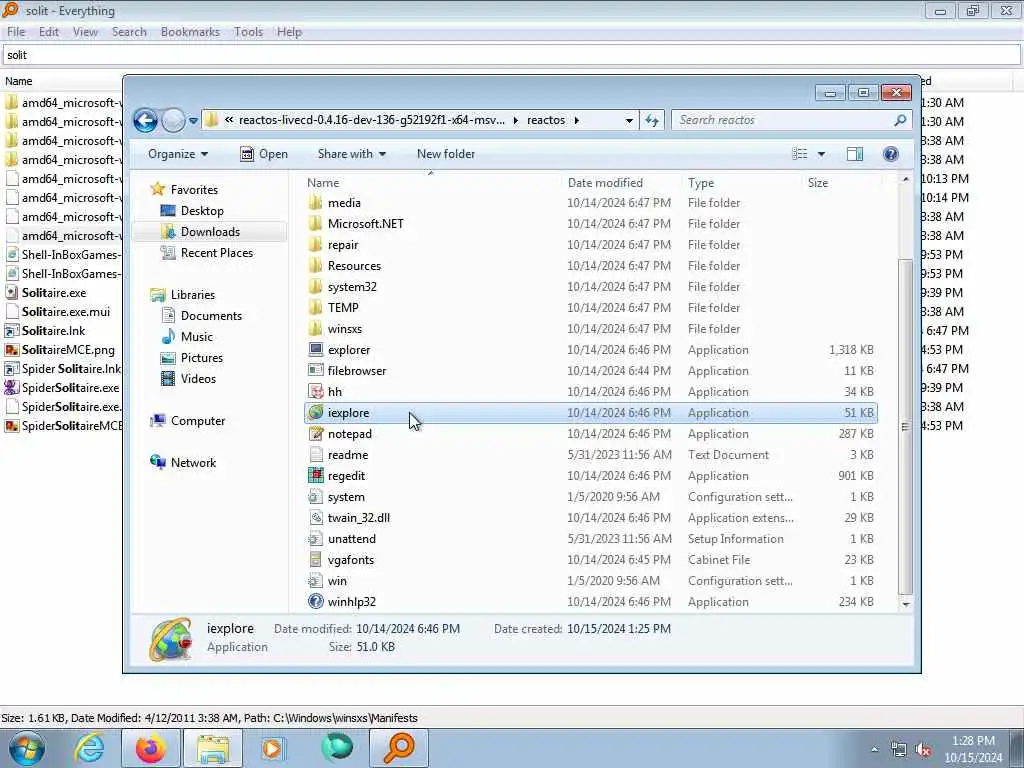
Task: Open the Edit menu in Everything
Action: pyautogui.click(x=48, y=32)
